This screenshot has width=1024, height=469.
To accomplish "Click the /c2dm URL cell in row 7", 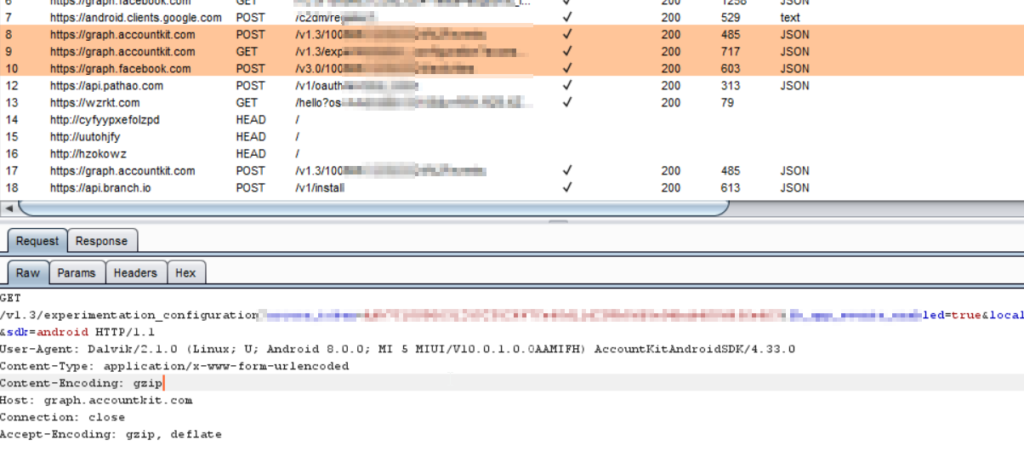I will click(334, 18).
